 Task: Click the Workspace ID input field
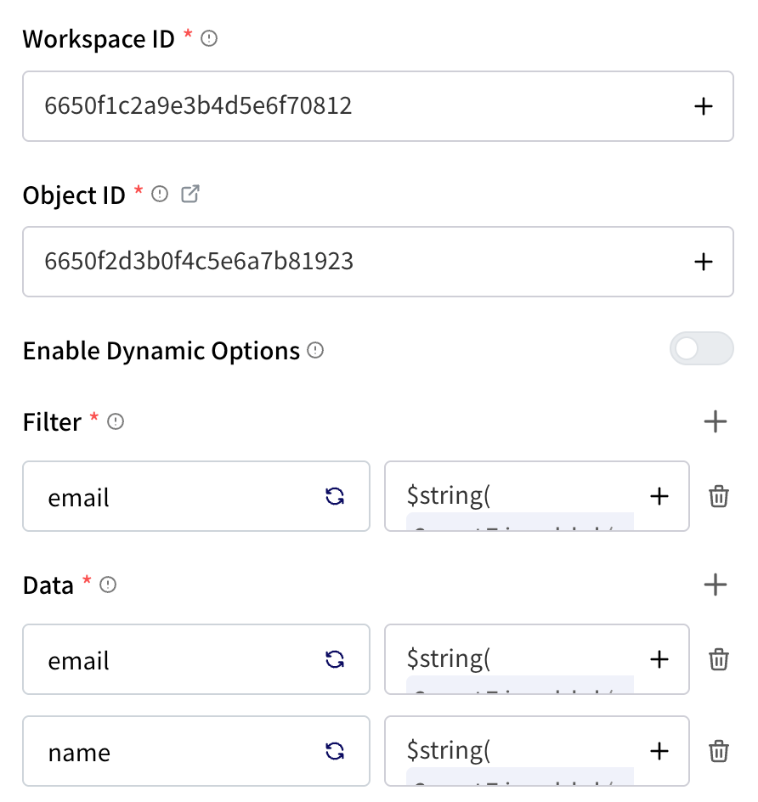point(378,106)
